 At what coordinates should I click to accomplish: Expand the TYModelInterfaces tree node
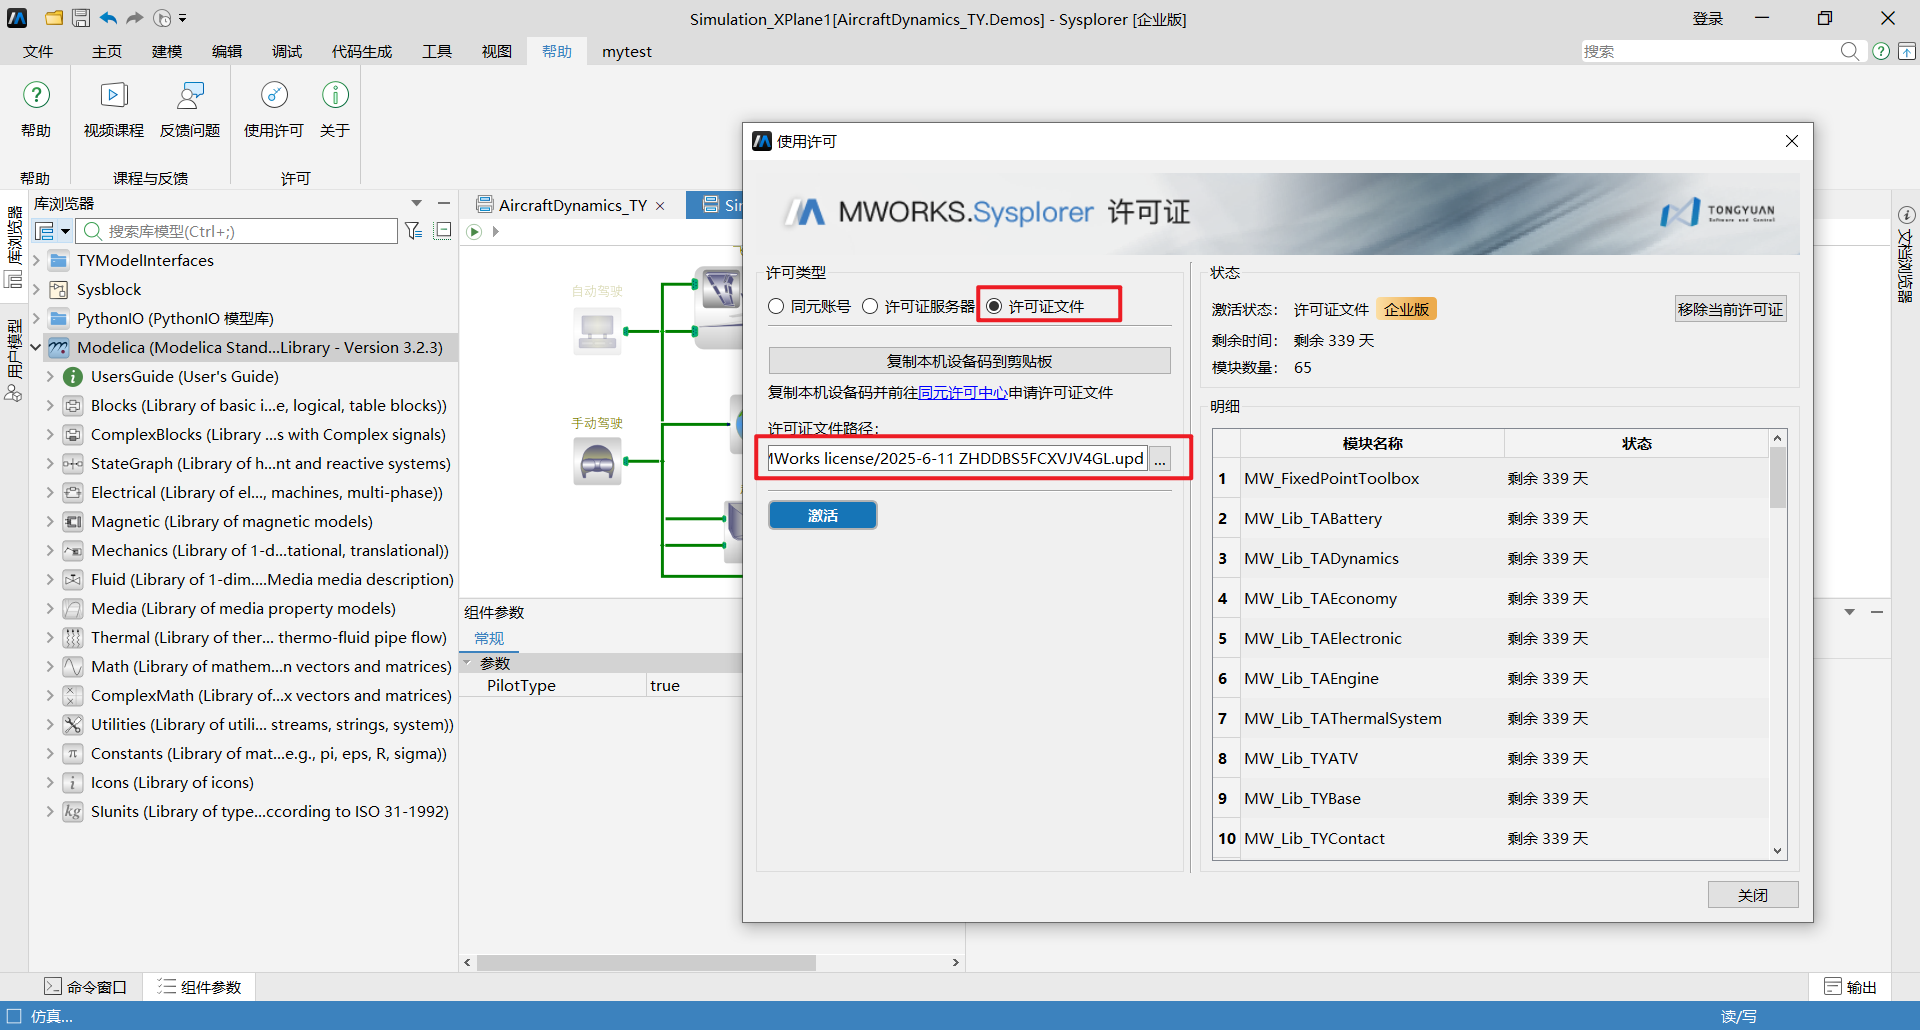click(36, 261)
